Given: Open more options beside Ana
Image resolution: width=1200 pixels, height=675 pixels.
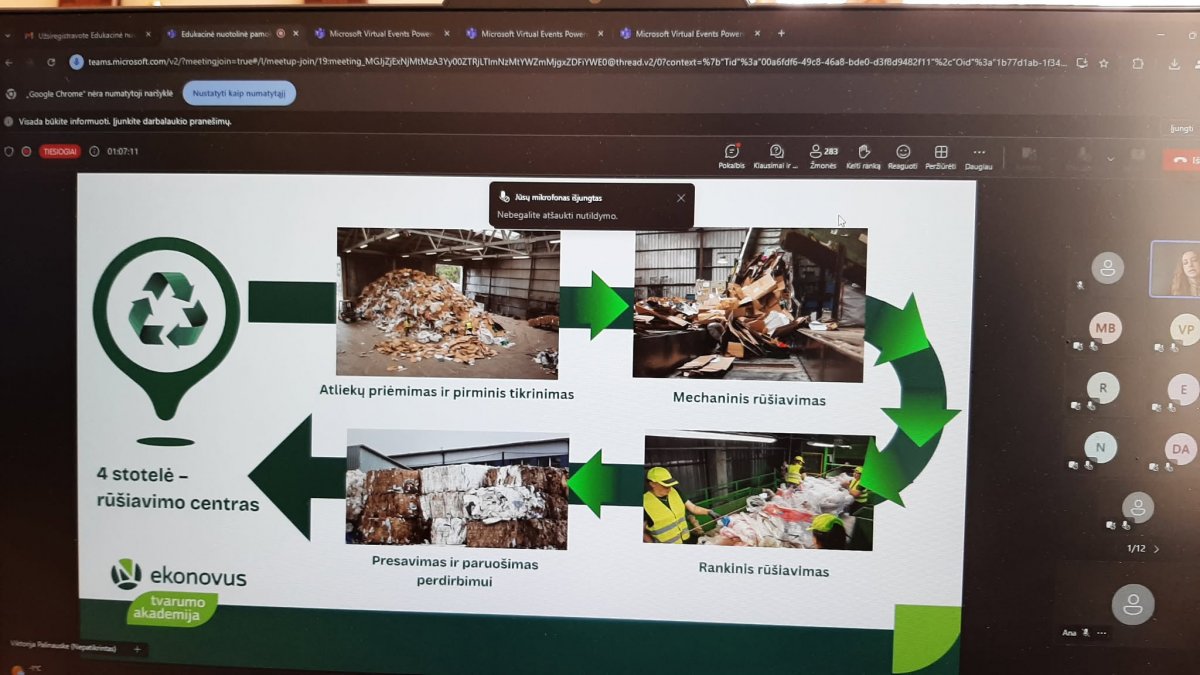Looking at the screenshot, I should tap(1102, 633).
